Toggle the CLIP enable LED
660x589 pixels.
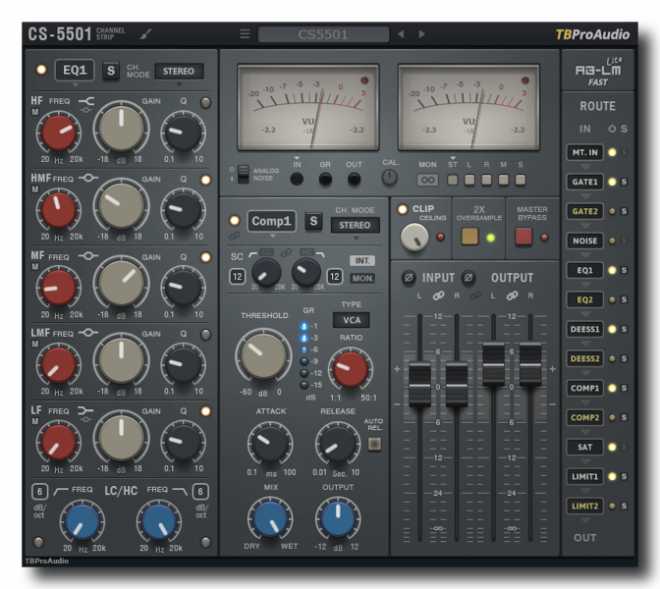(402, 209)
